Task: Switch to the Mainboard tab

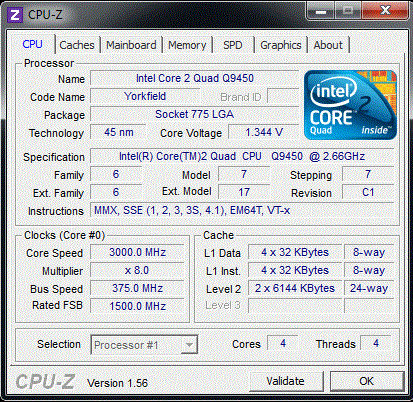Action: coord(131,45)
